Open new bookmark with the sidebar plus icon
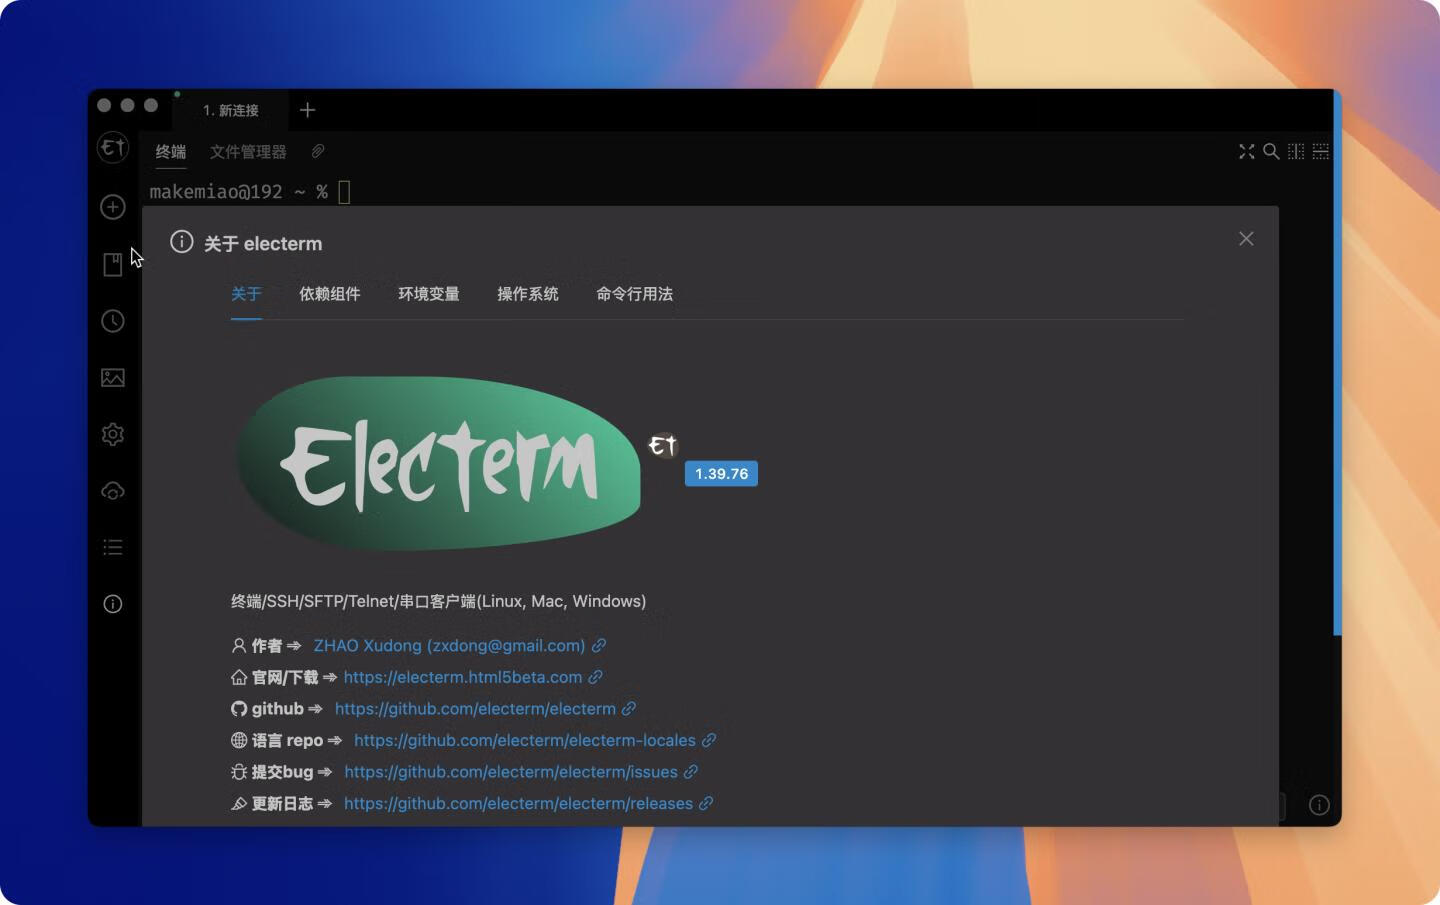The height and width of the screenshot is (905, 1440). click(x=113, y=207)
